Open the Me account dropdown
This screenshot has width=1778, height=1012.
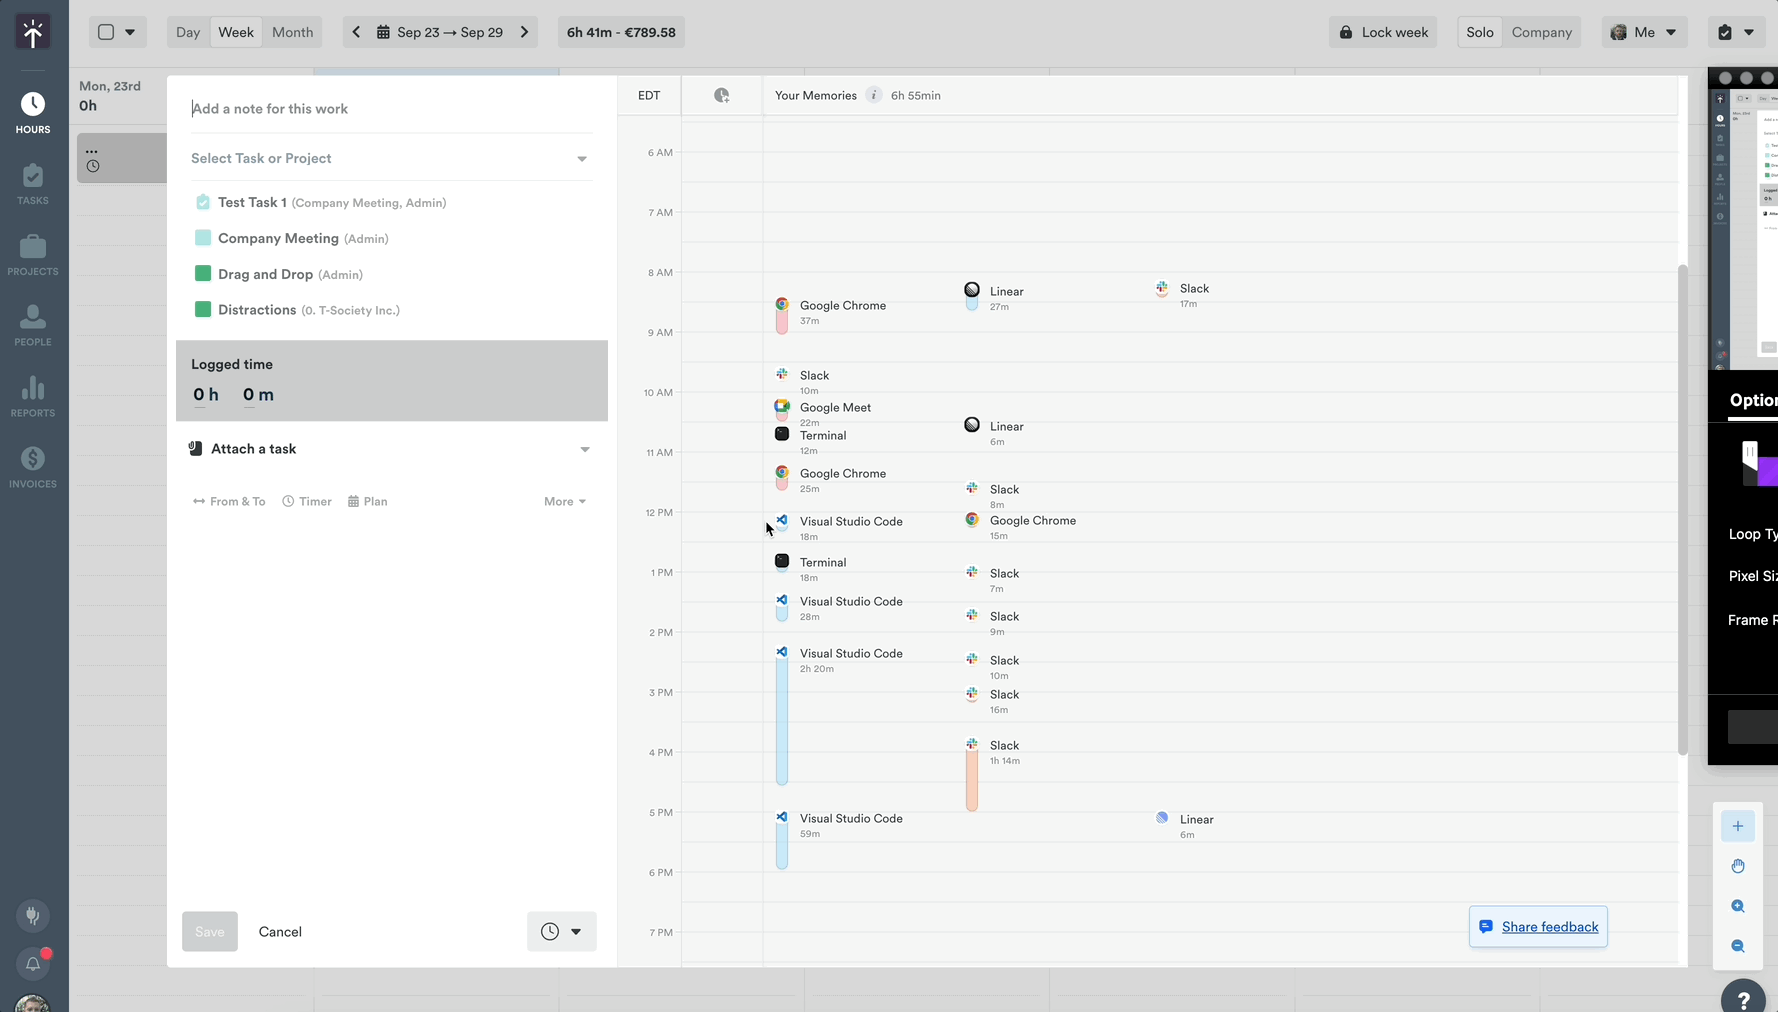1644,32
